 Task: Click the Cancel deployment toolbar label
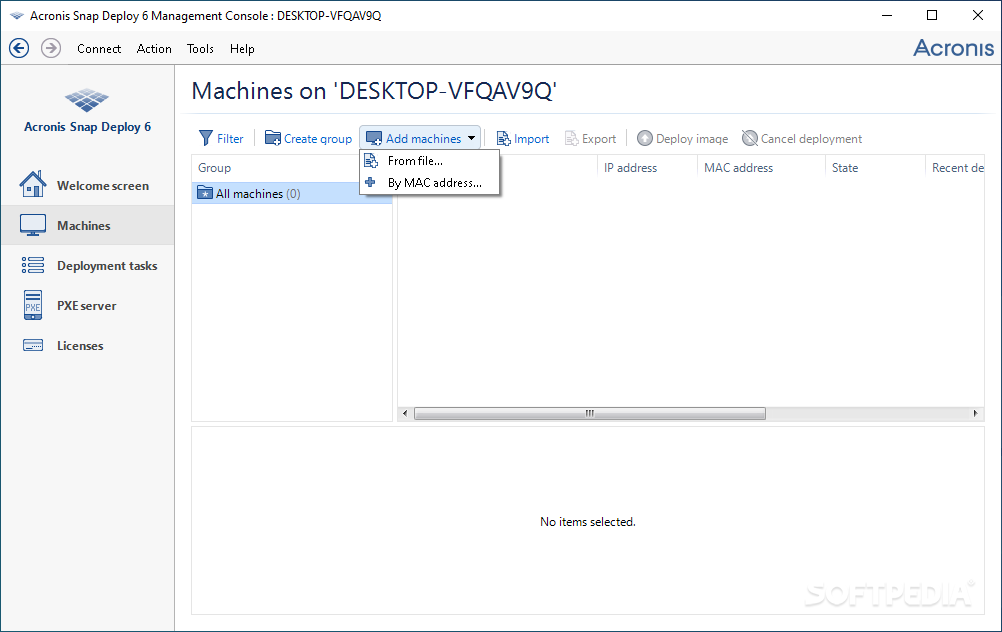(811, 139)
